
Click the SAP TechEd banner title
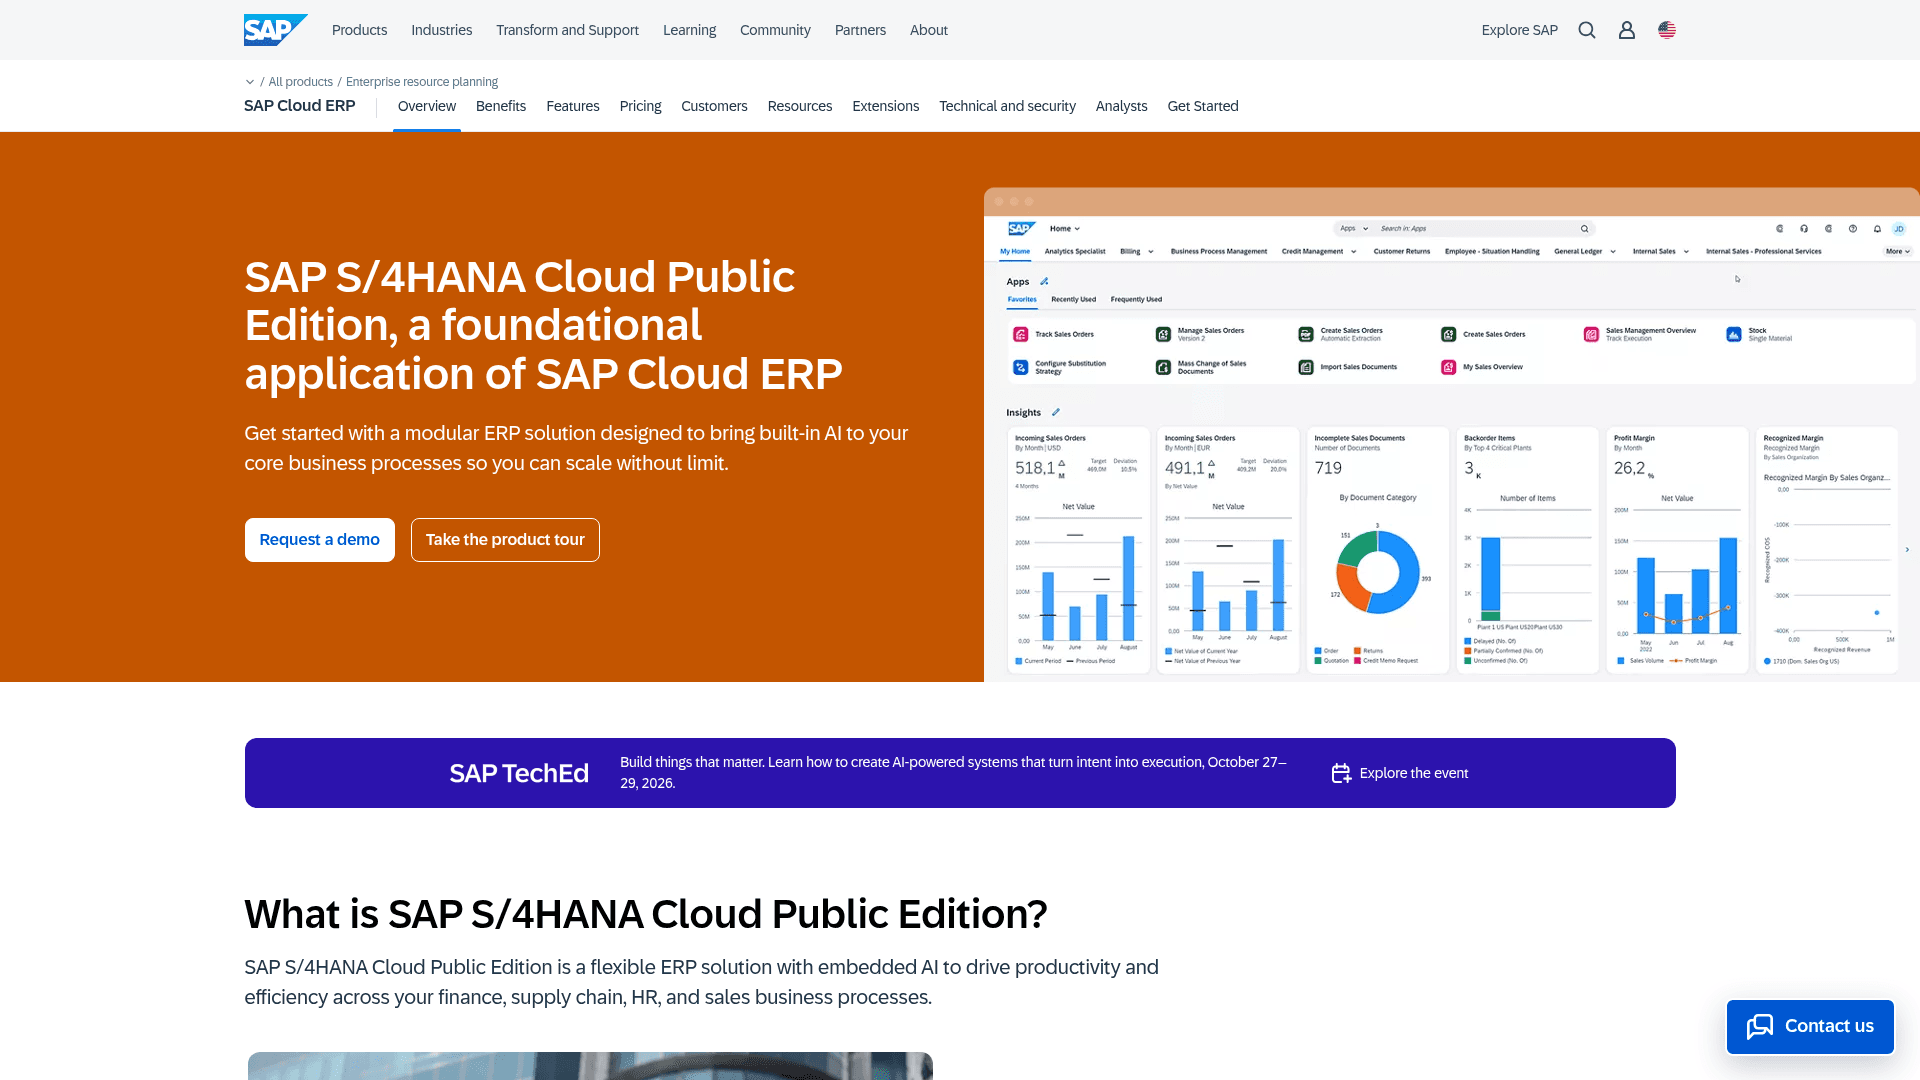pos(519,773)
